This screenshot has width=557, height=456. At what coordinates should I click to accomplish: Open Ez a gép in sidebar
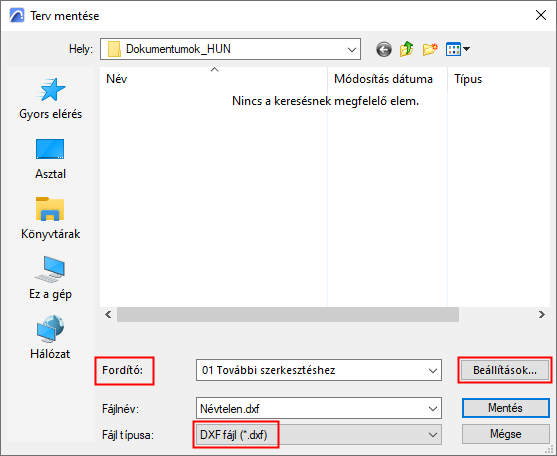point(50,278)
